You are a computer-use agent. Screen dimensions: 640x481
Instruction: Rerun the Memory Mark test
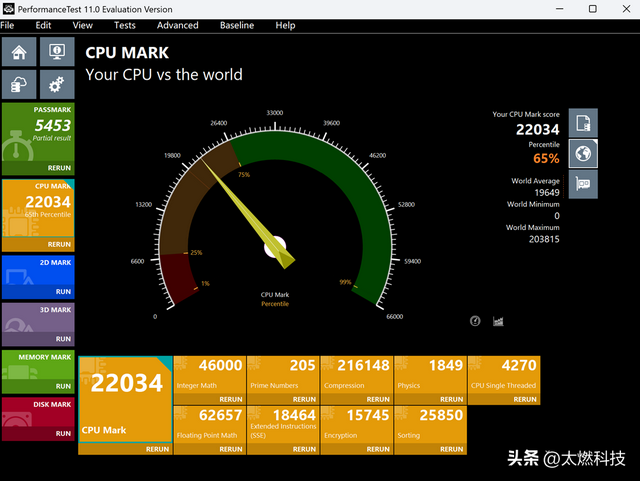coord(59,387)
